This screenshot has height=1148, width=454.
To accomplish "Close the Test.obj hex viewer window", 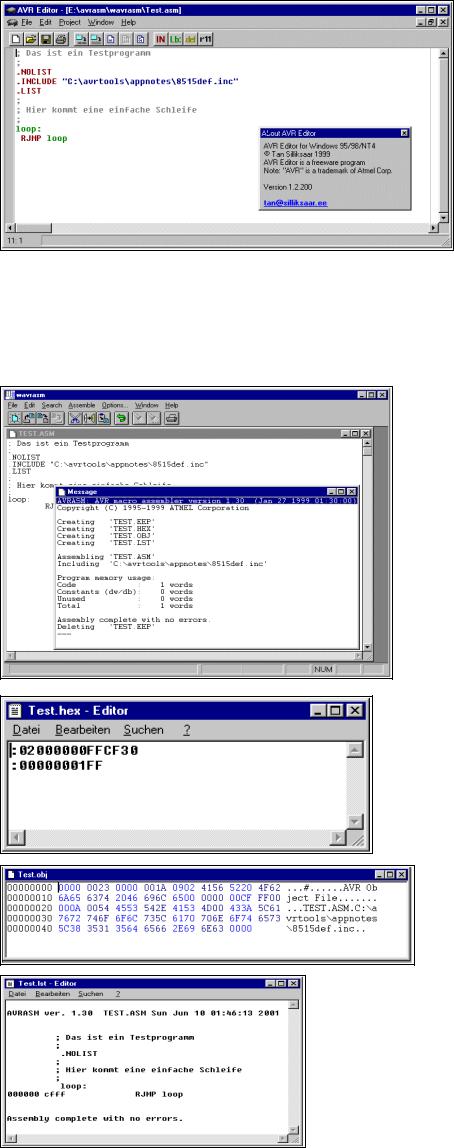I will pos(404,874).
